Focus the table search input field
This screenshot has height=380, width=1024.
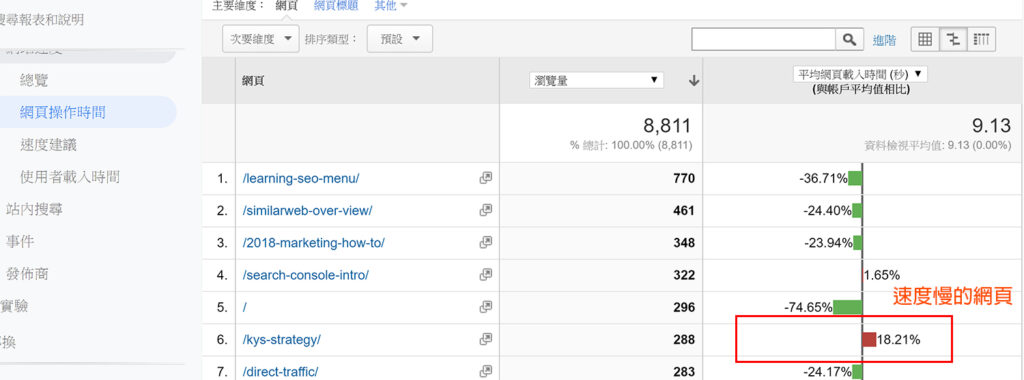[763, 40]
